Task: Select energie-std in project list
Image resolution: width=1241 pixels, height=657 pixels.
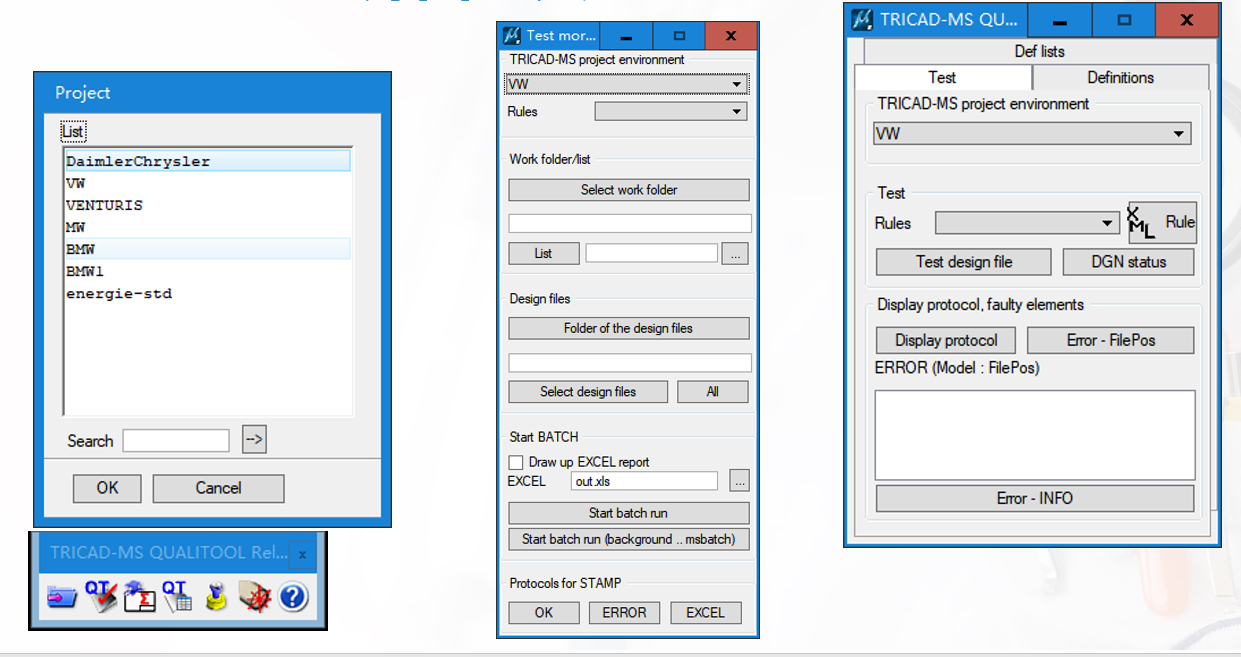Action: tap(207, 293)
